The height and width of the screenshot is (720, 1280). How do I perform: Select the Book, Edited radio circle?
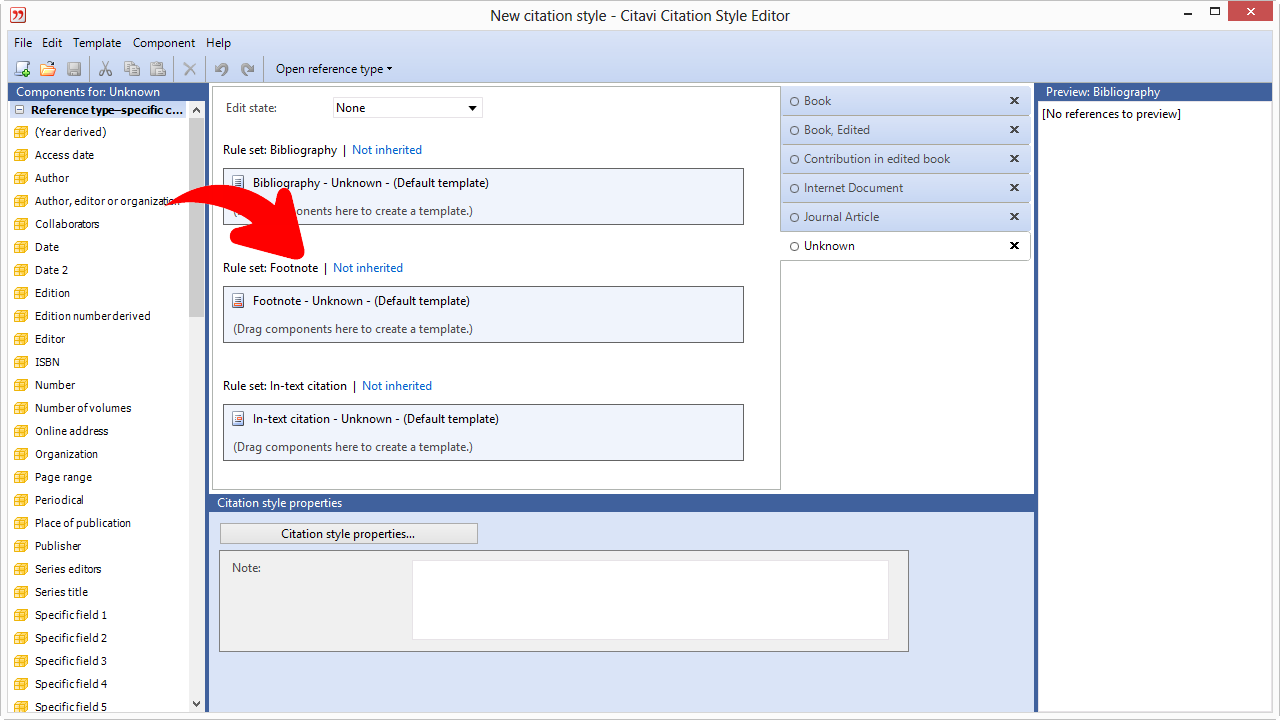coord(795,130)
